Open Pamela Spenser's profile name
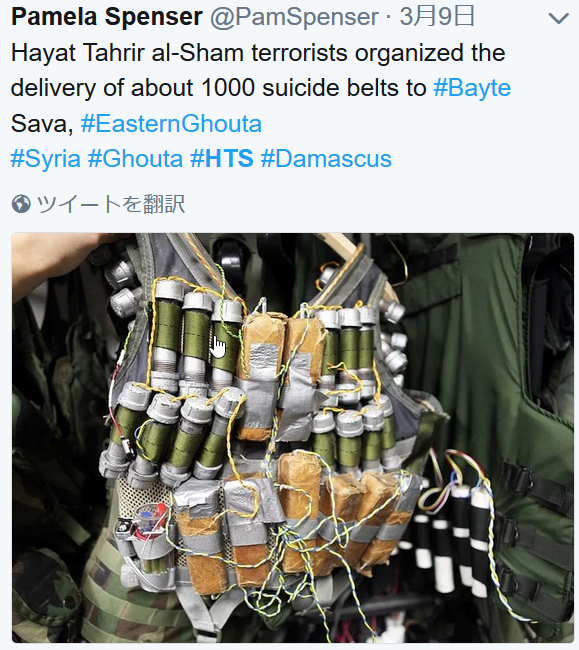This screenshot has width=579, height=650. (107, 17)
